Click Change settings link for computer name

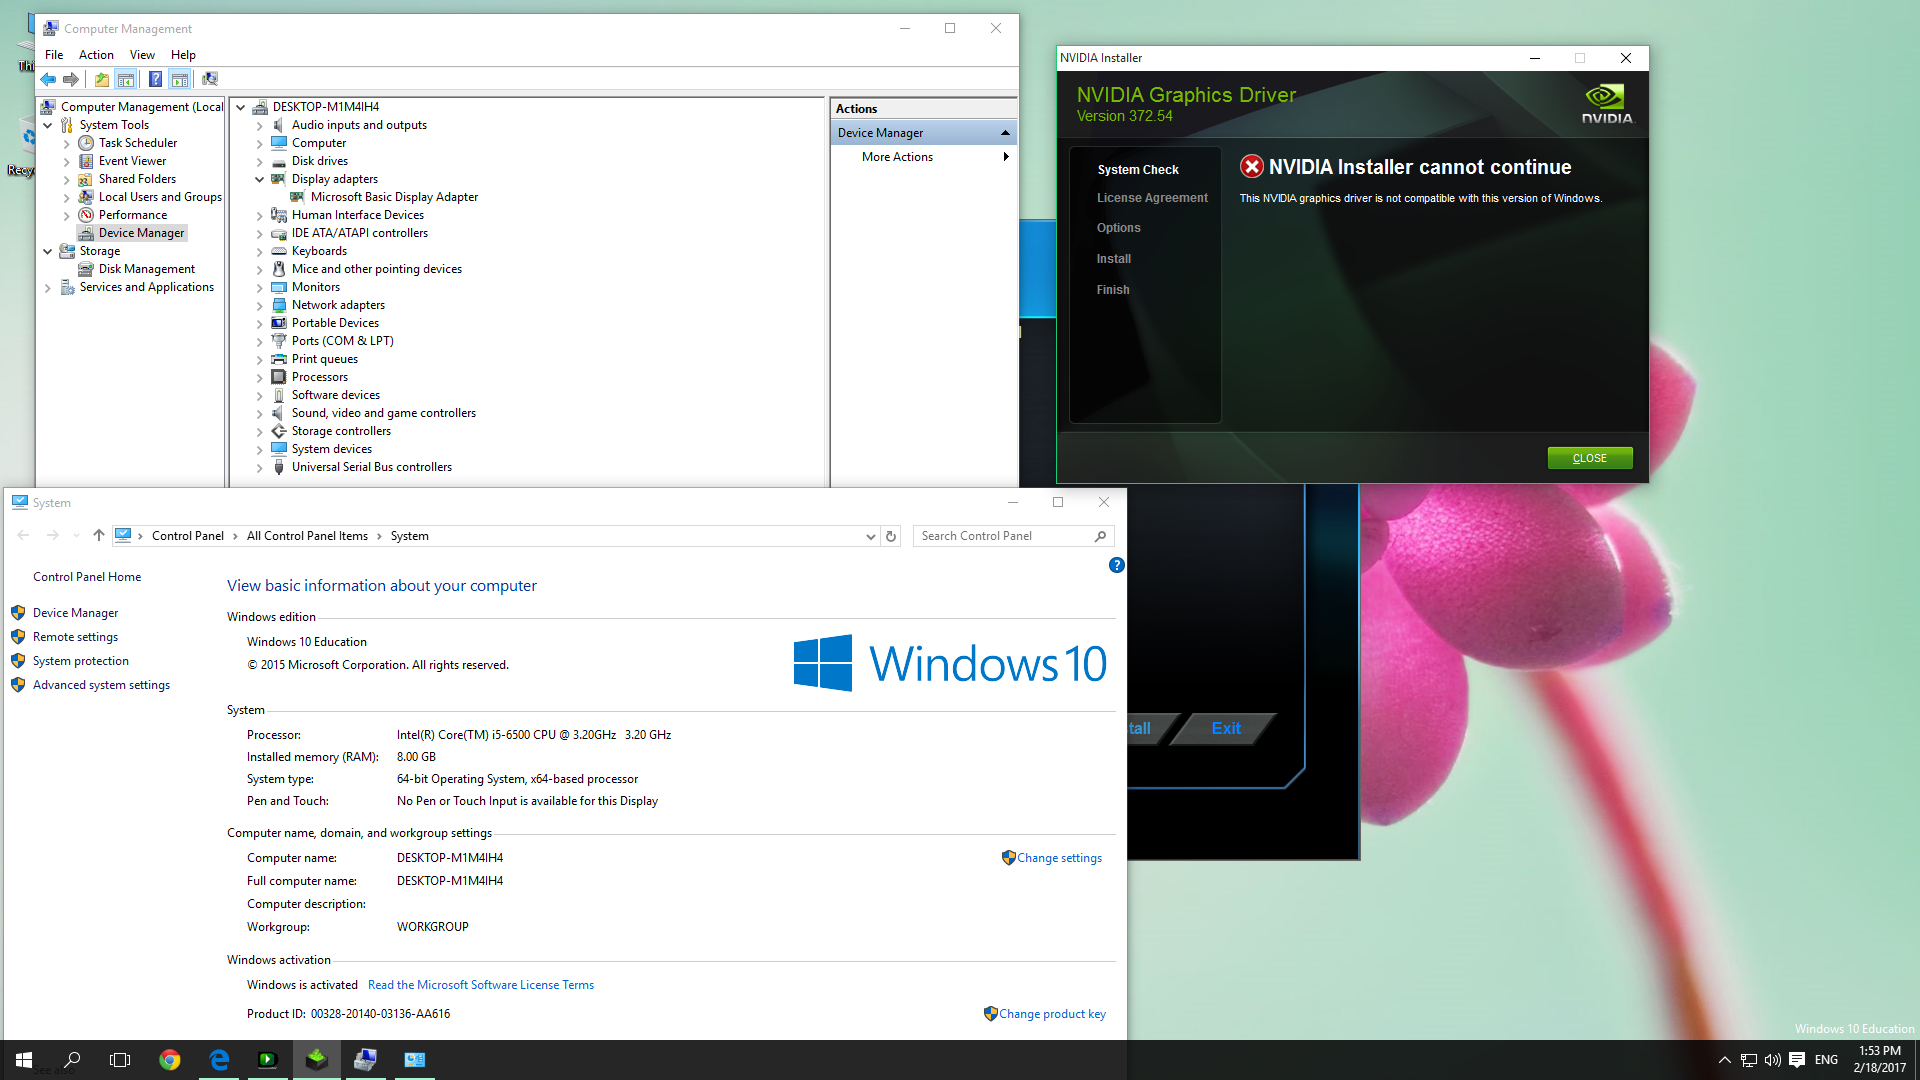point(1059,858)
